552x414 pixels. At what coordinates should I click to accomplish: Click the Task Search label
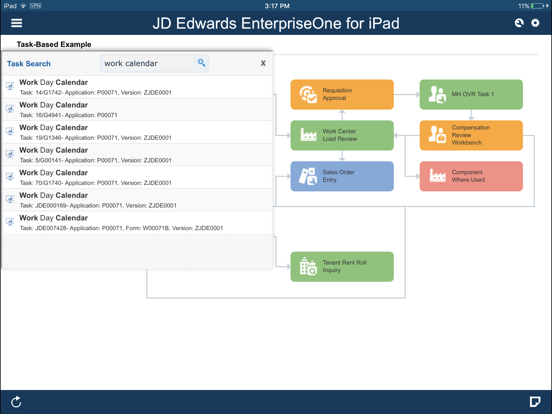[29, 64]
